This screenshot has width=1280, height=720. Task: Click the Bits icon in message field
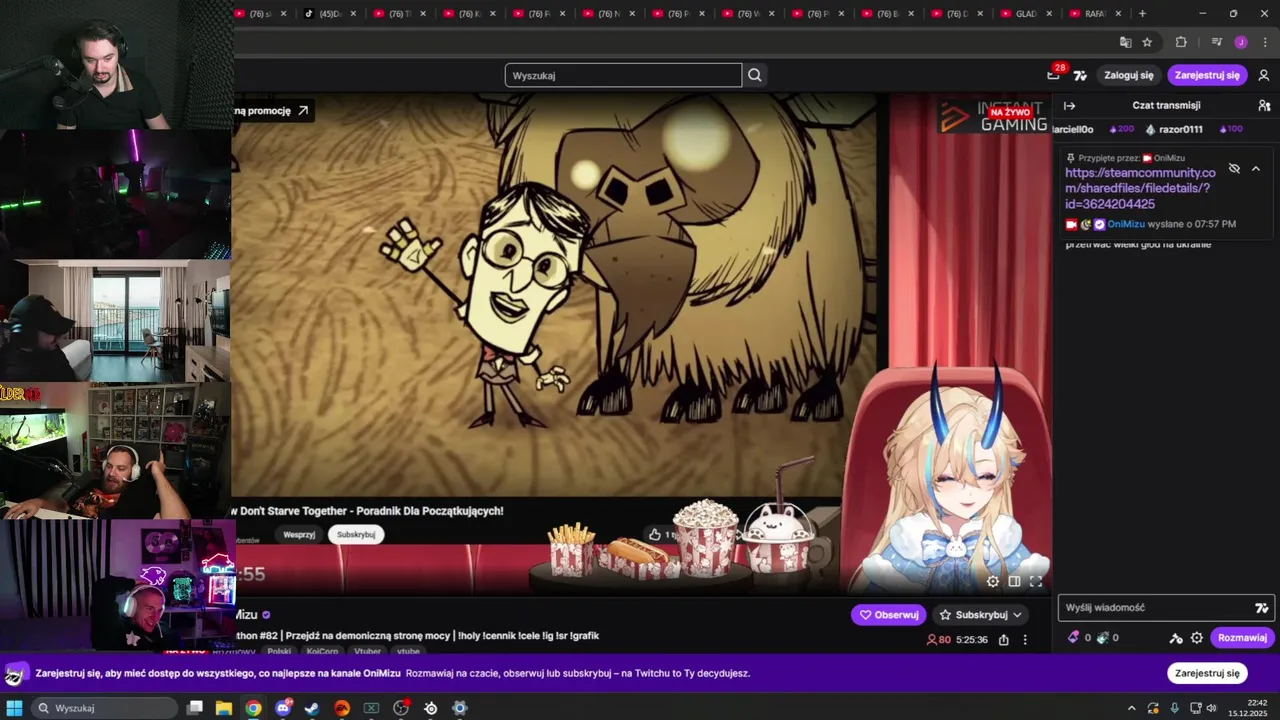(x=1262, y=608)
